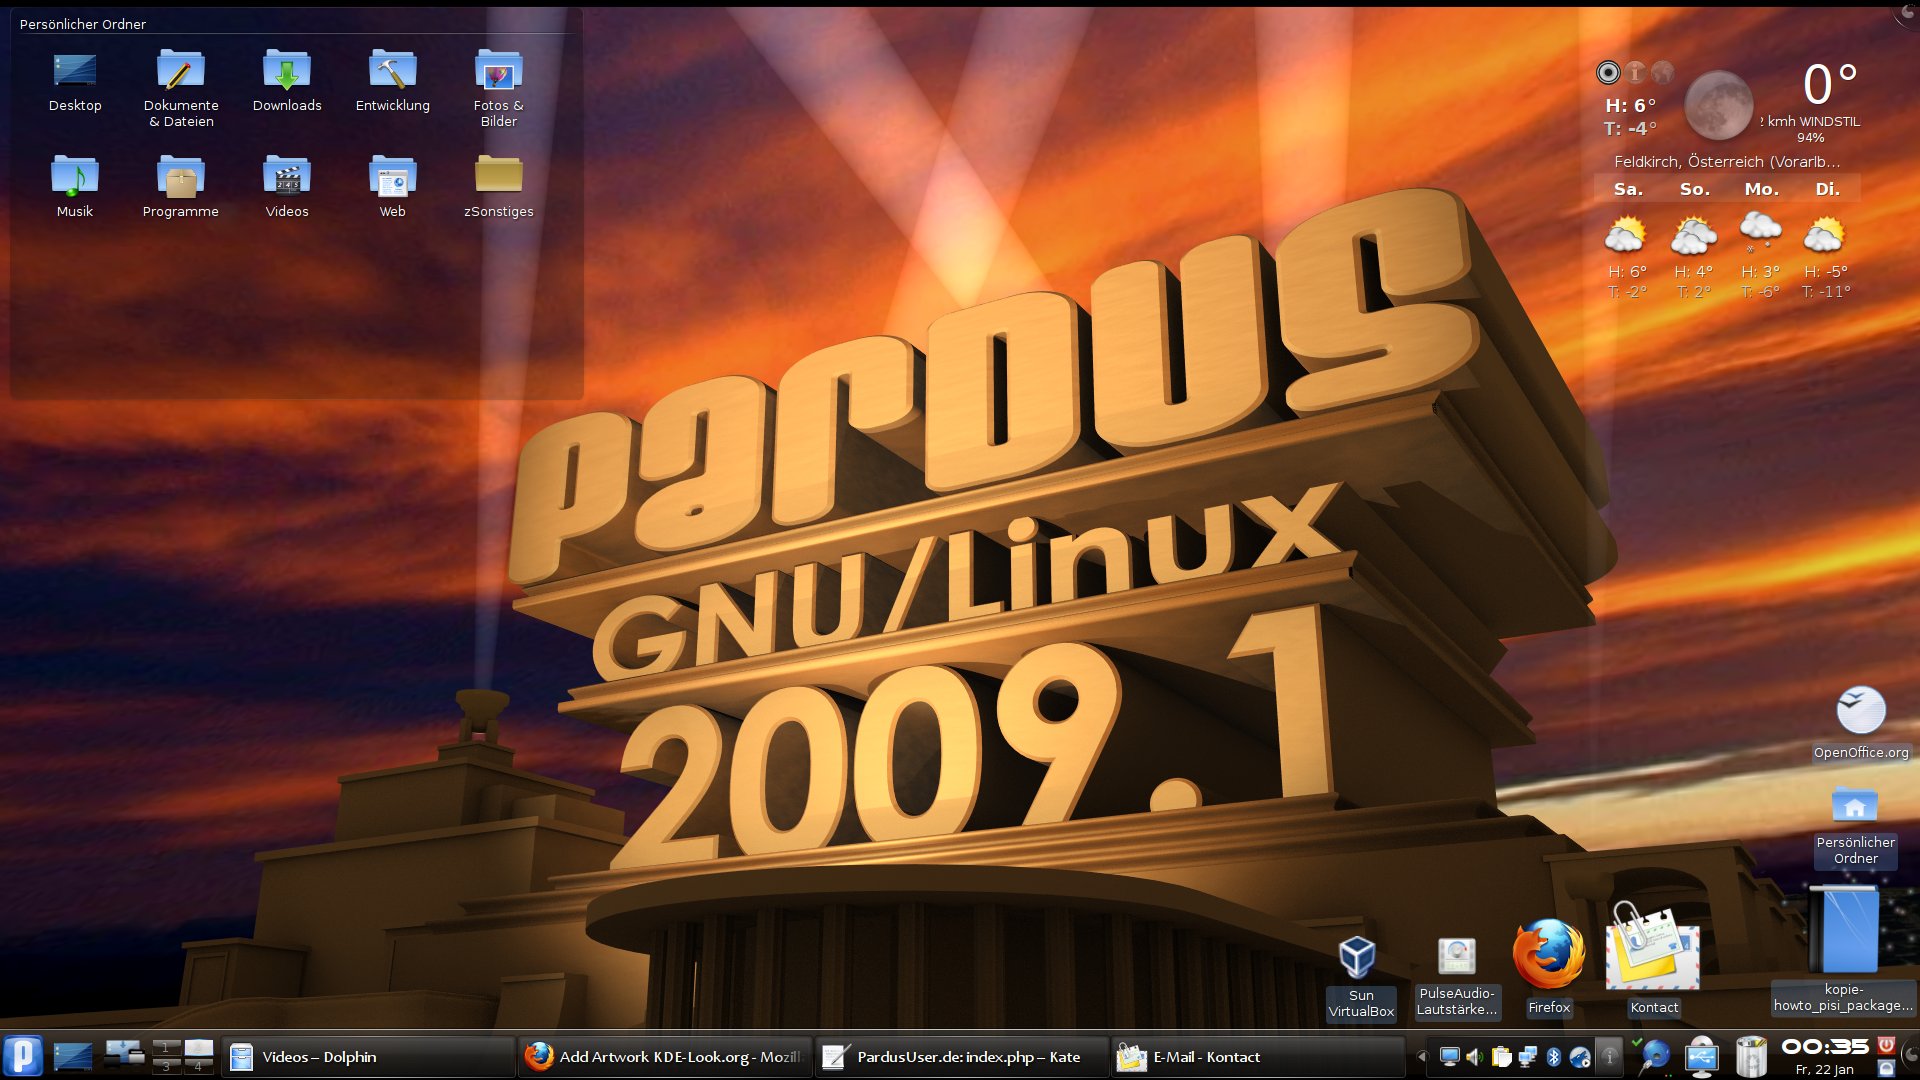The height and width of the screenshot is (1080, 1920).
Task: Launch Kontact from the desktop icon
Action: 1653,958
